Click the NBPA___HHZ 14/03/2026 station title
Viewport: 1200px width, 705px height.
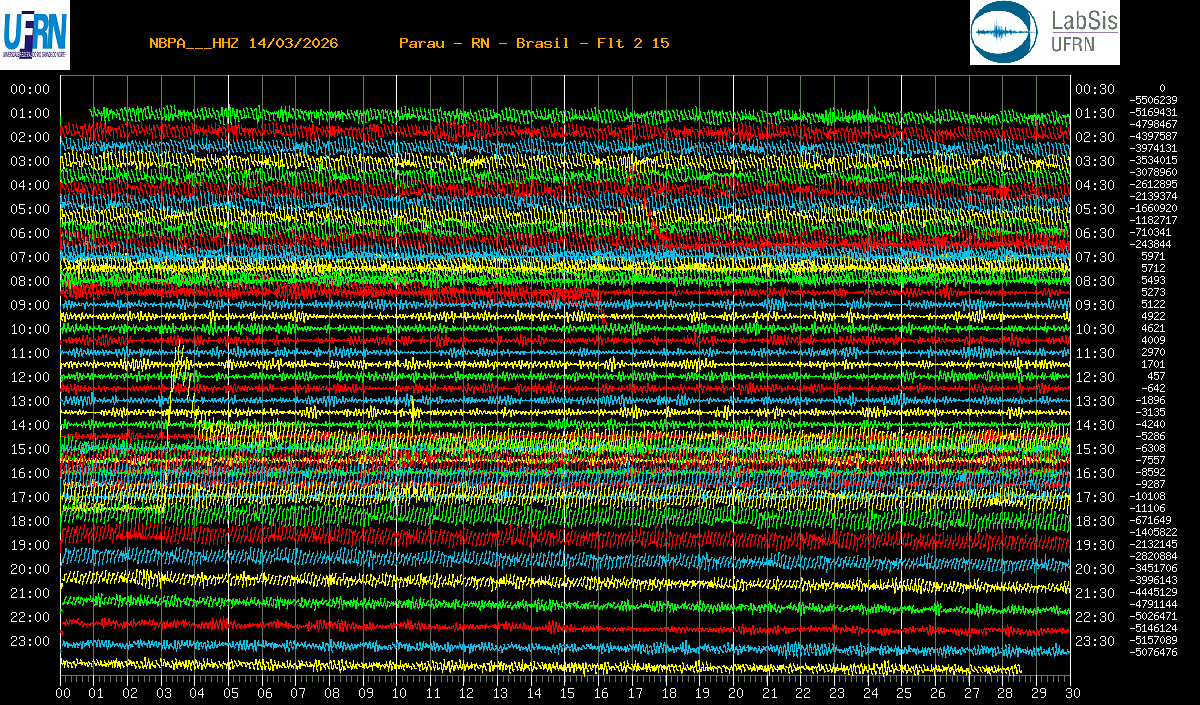[243, 43]
